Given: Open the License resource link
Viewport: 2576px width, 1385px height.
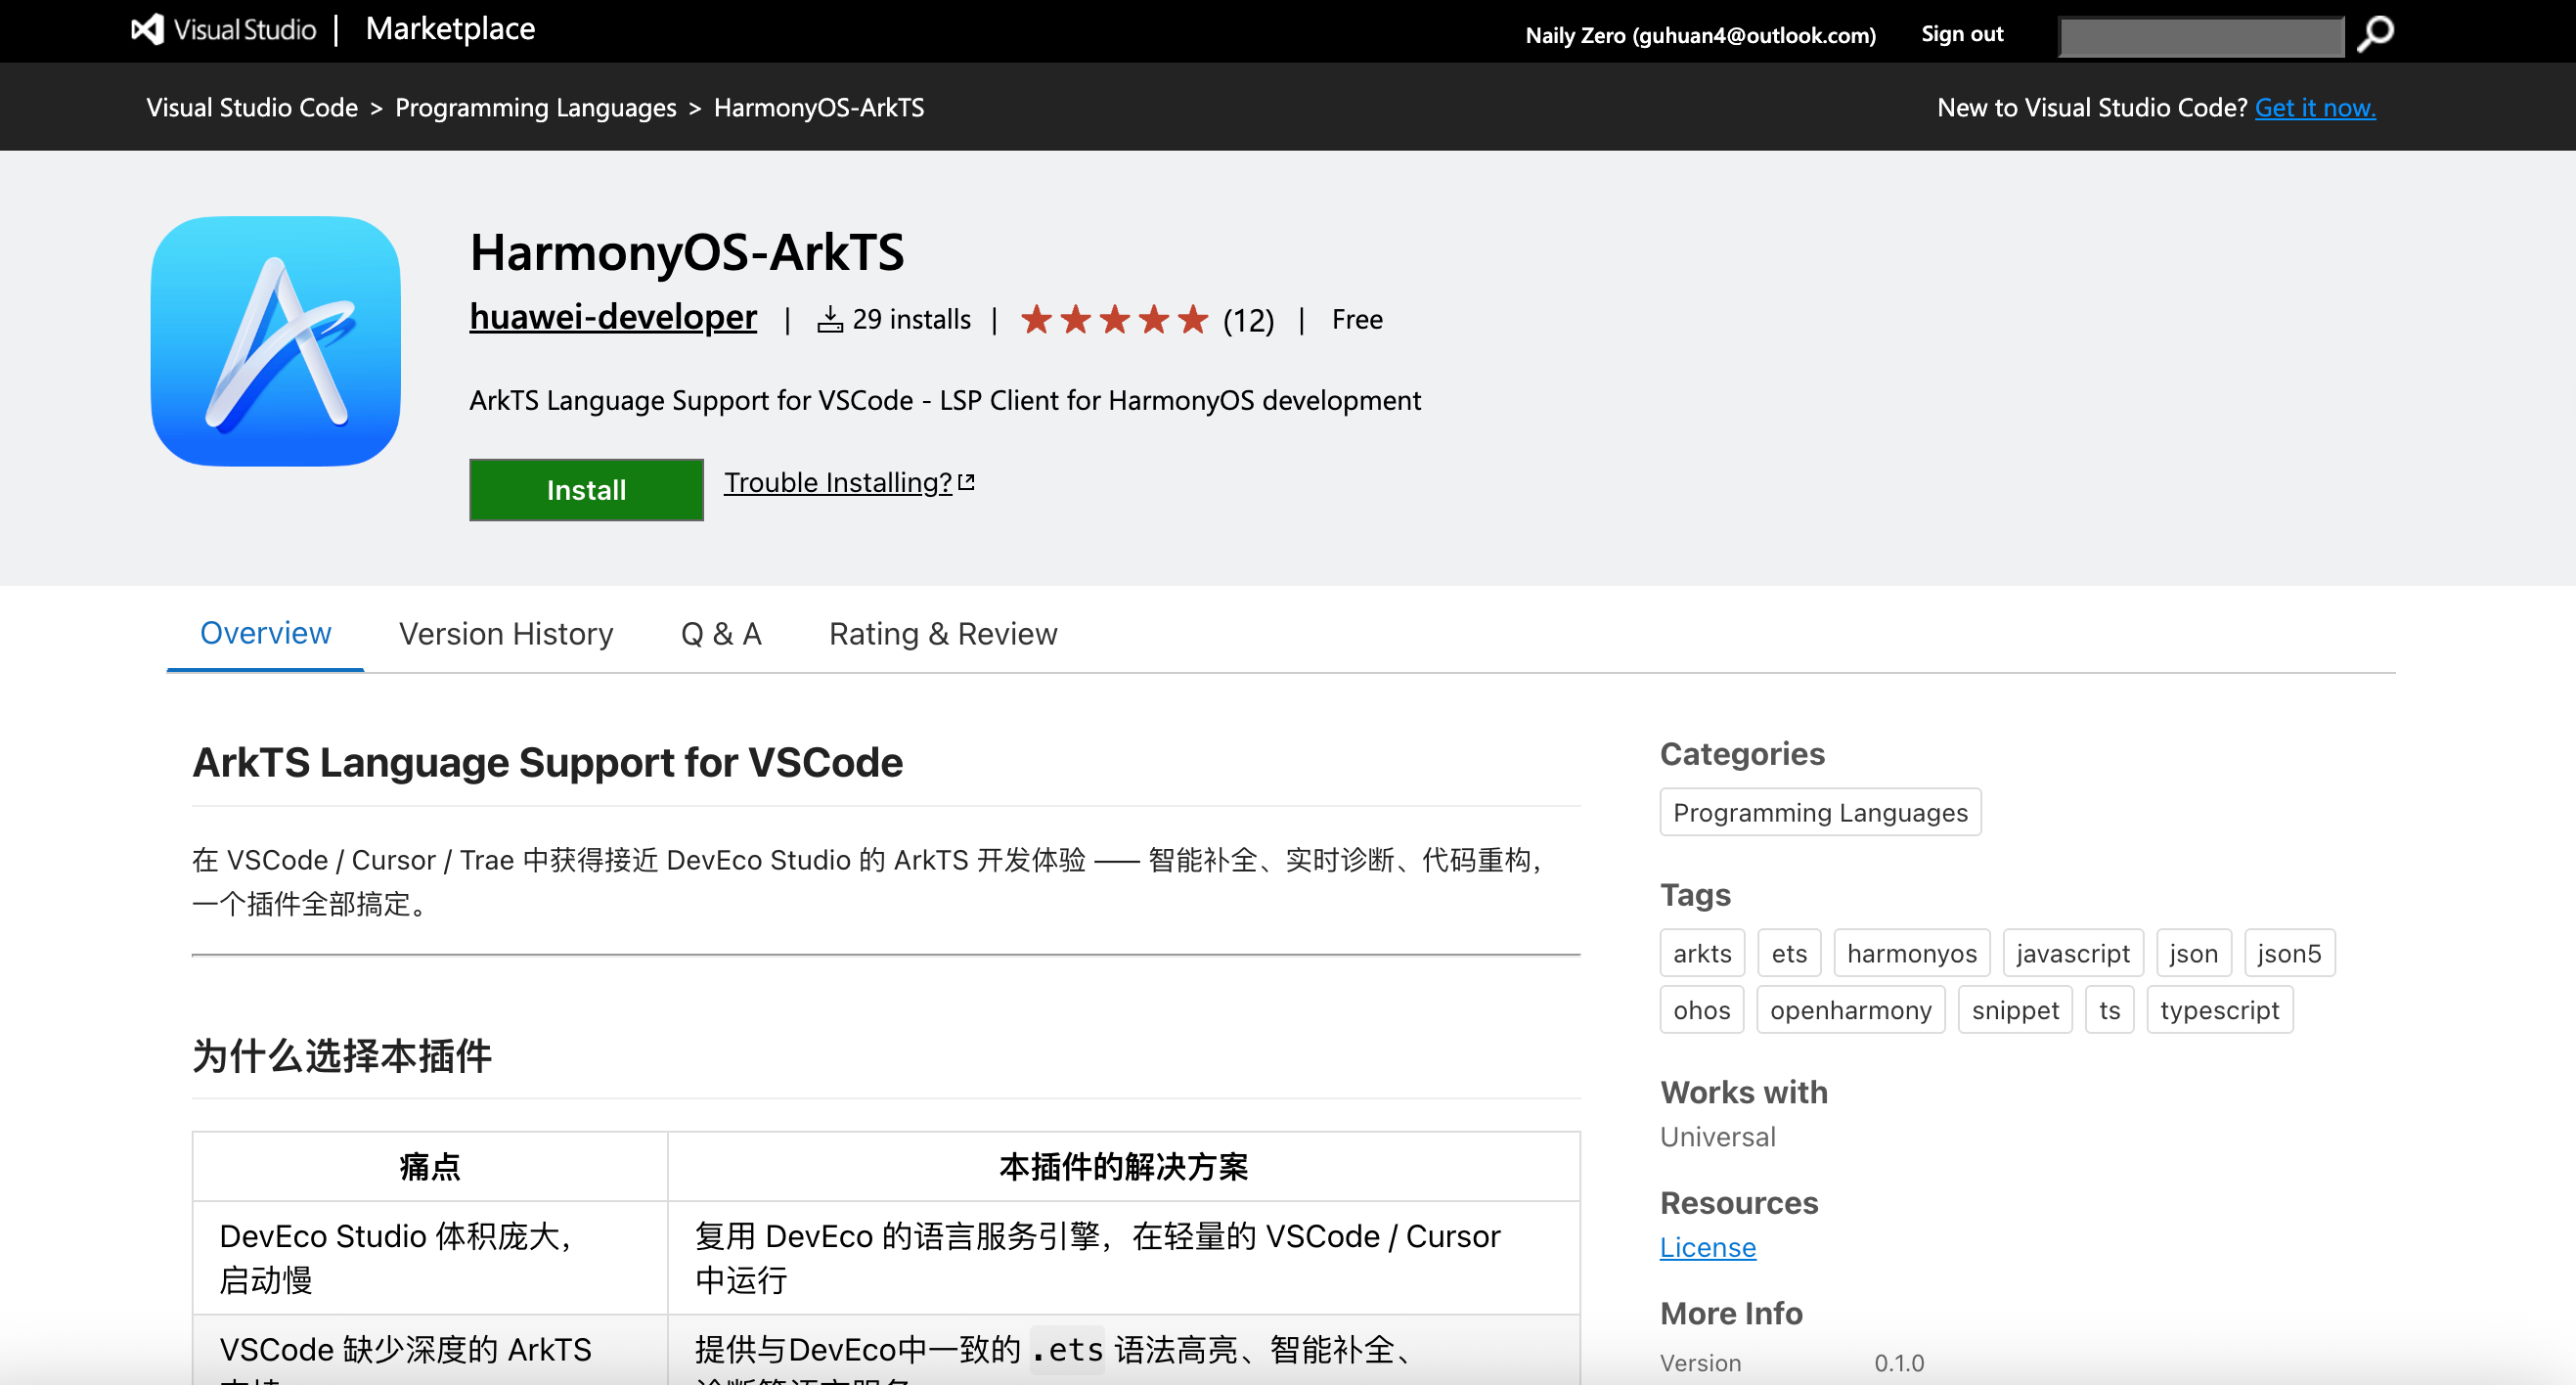Looking at the screenshot, I should tap(1707, 1247).
